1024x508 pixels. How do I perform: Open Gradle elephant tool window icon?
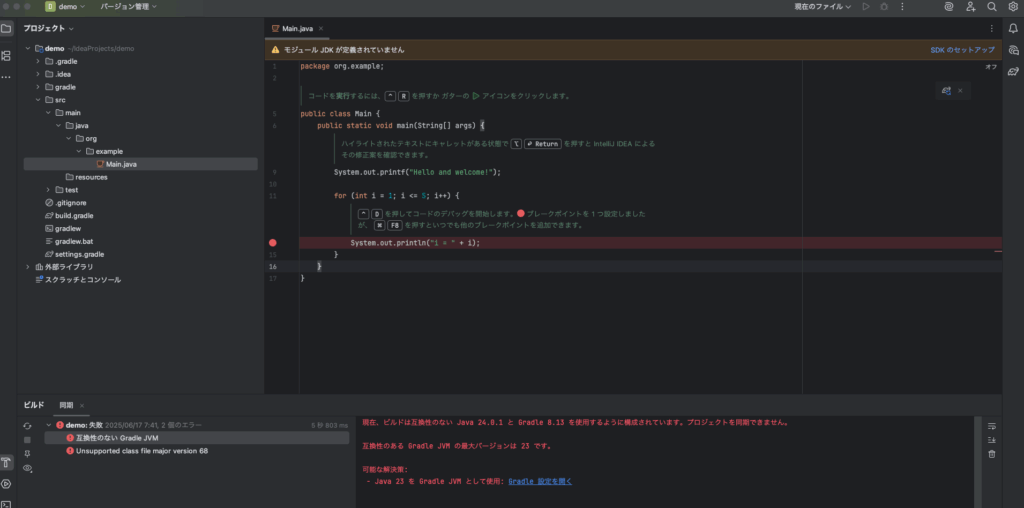(x=1013, y=71)
